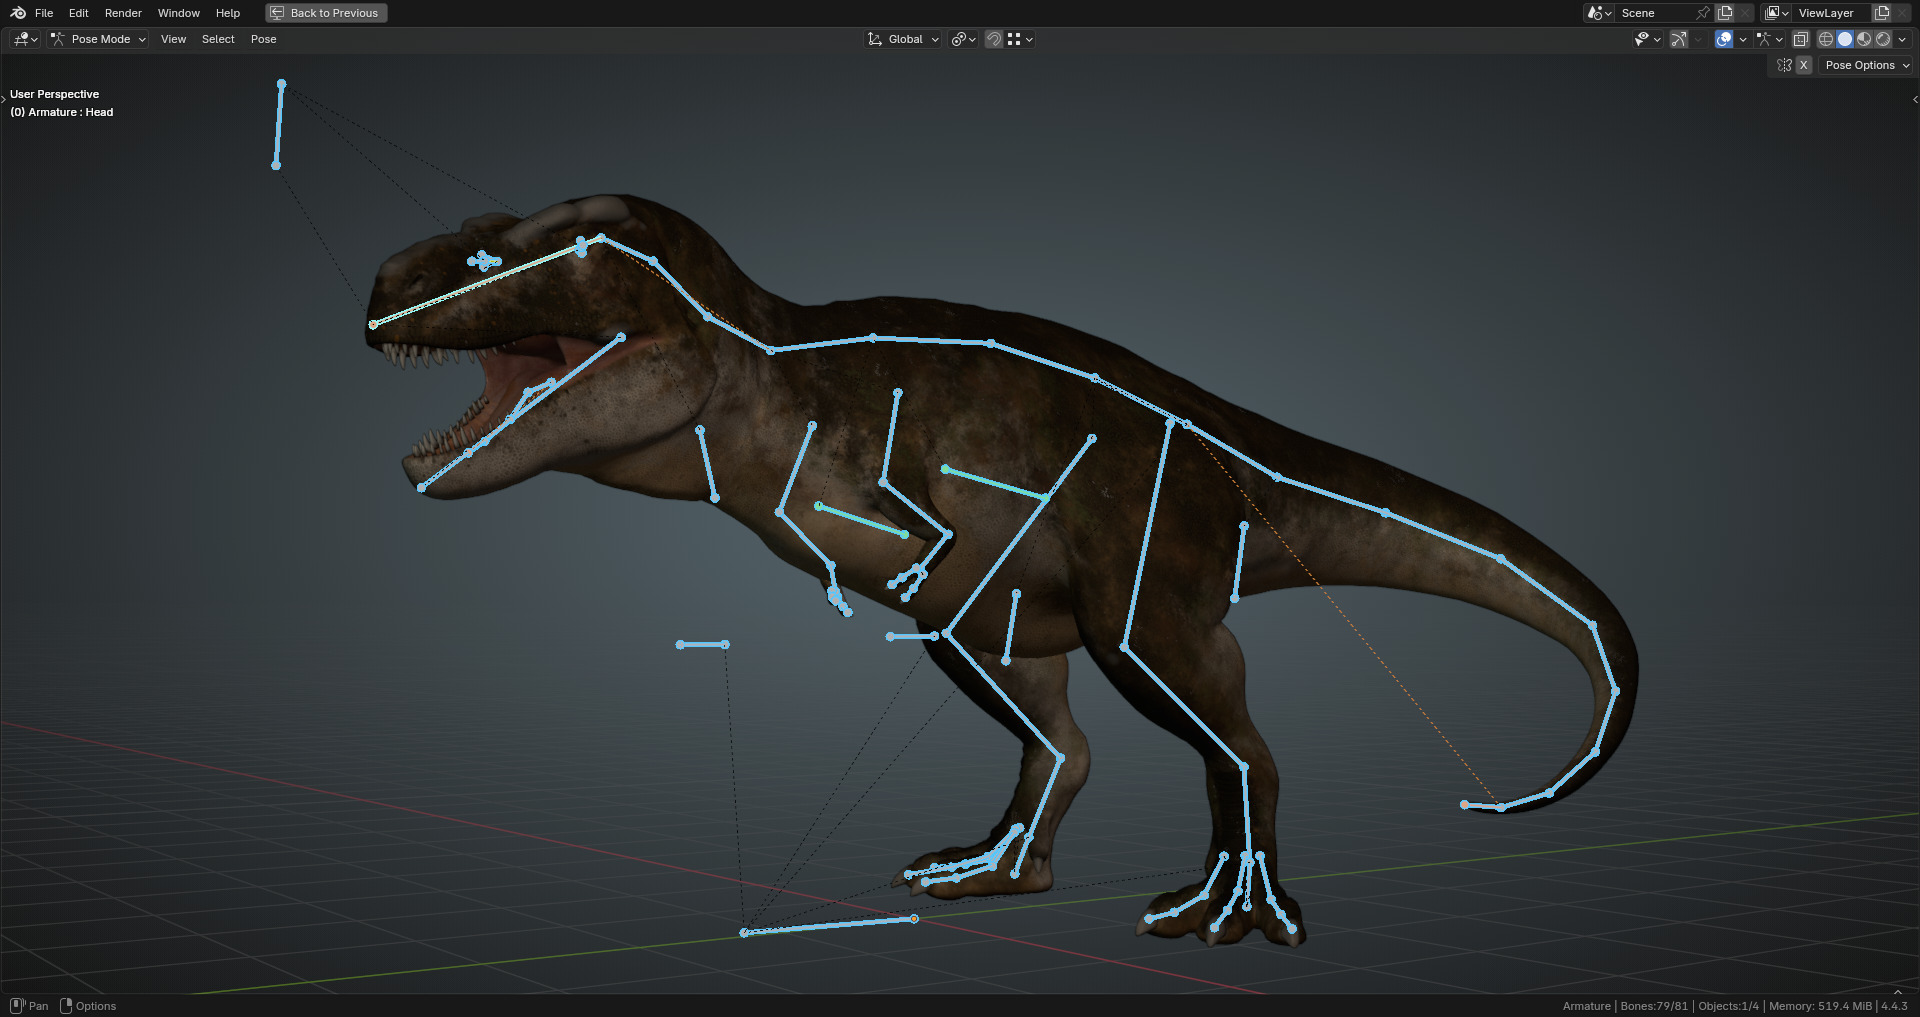Image resolution: width=1920 pixels, height=1017 pixels.
Task: Toggle X-axis mirror button
Action: (x=1803, y=65)
